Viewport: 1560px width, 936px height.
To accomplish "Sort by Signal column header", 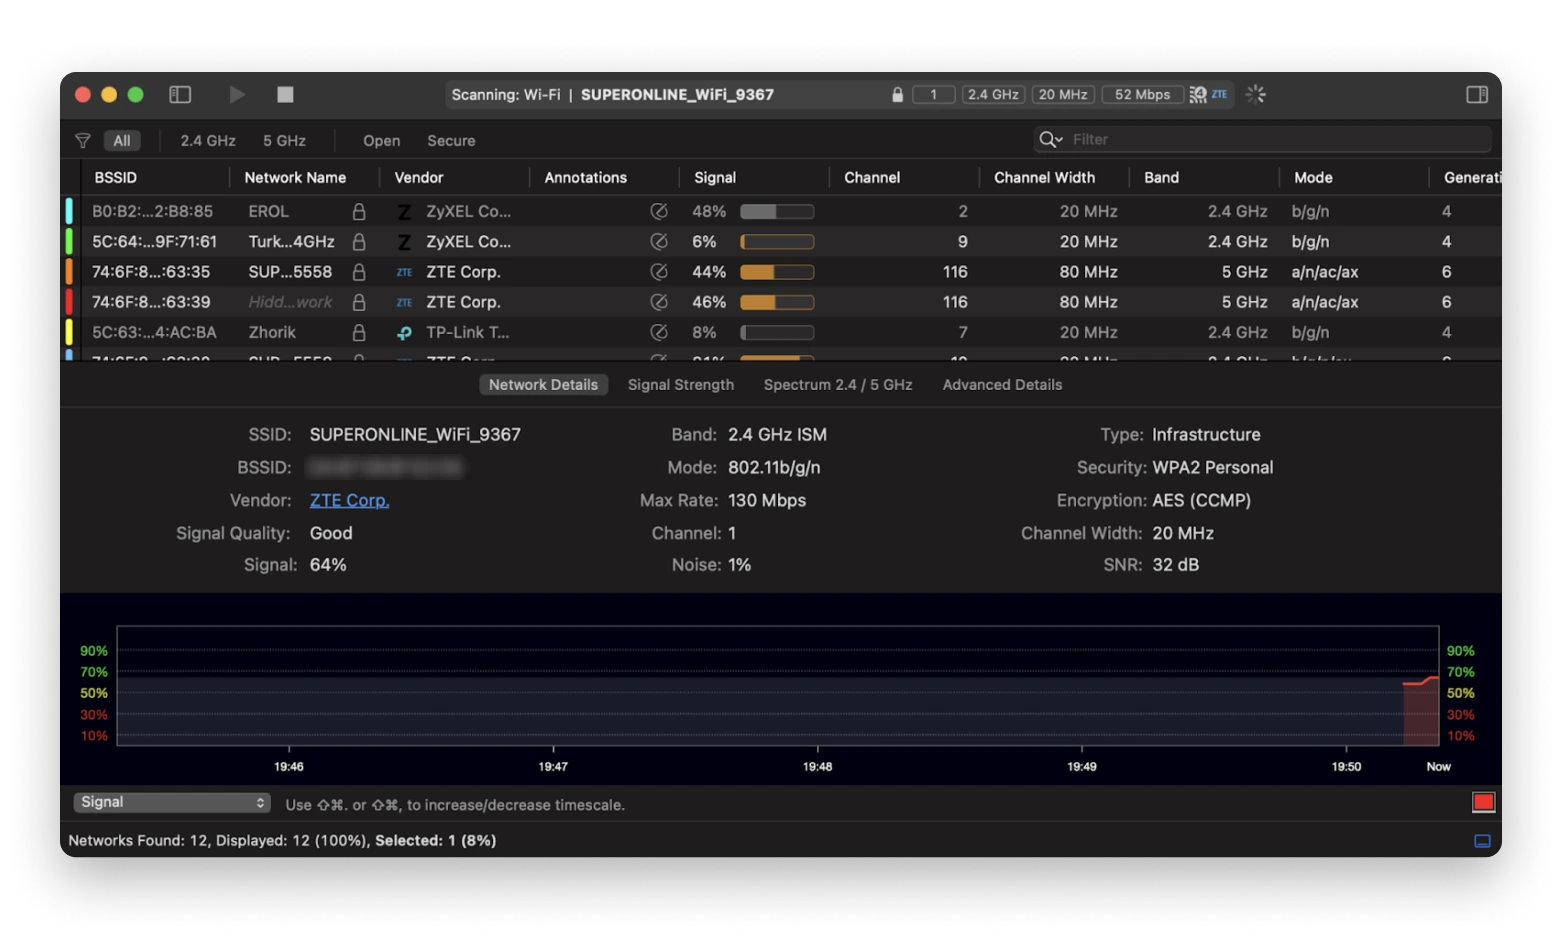I will pyautogui.click(x=715, y=177).
